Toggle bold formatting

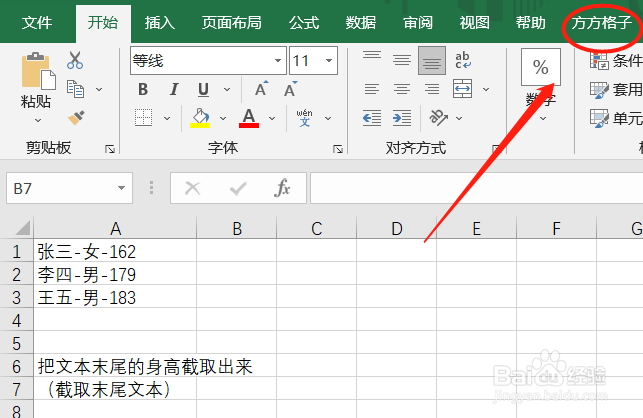(x=143, y=89)
